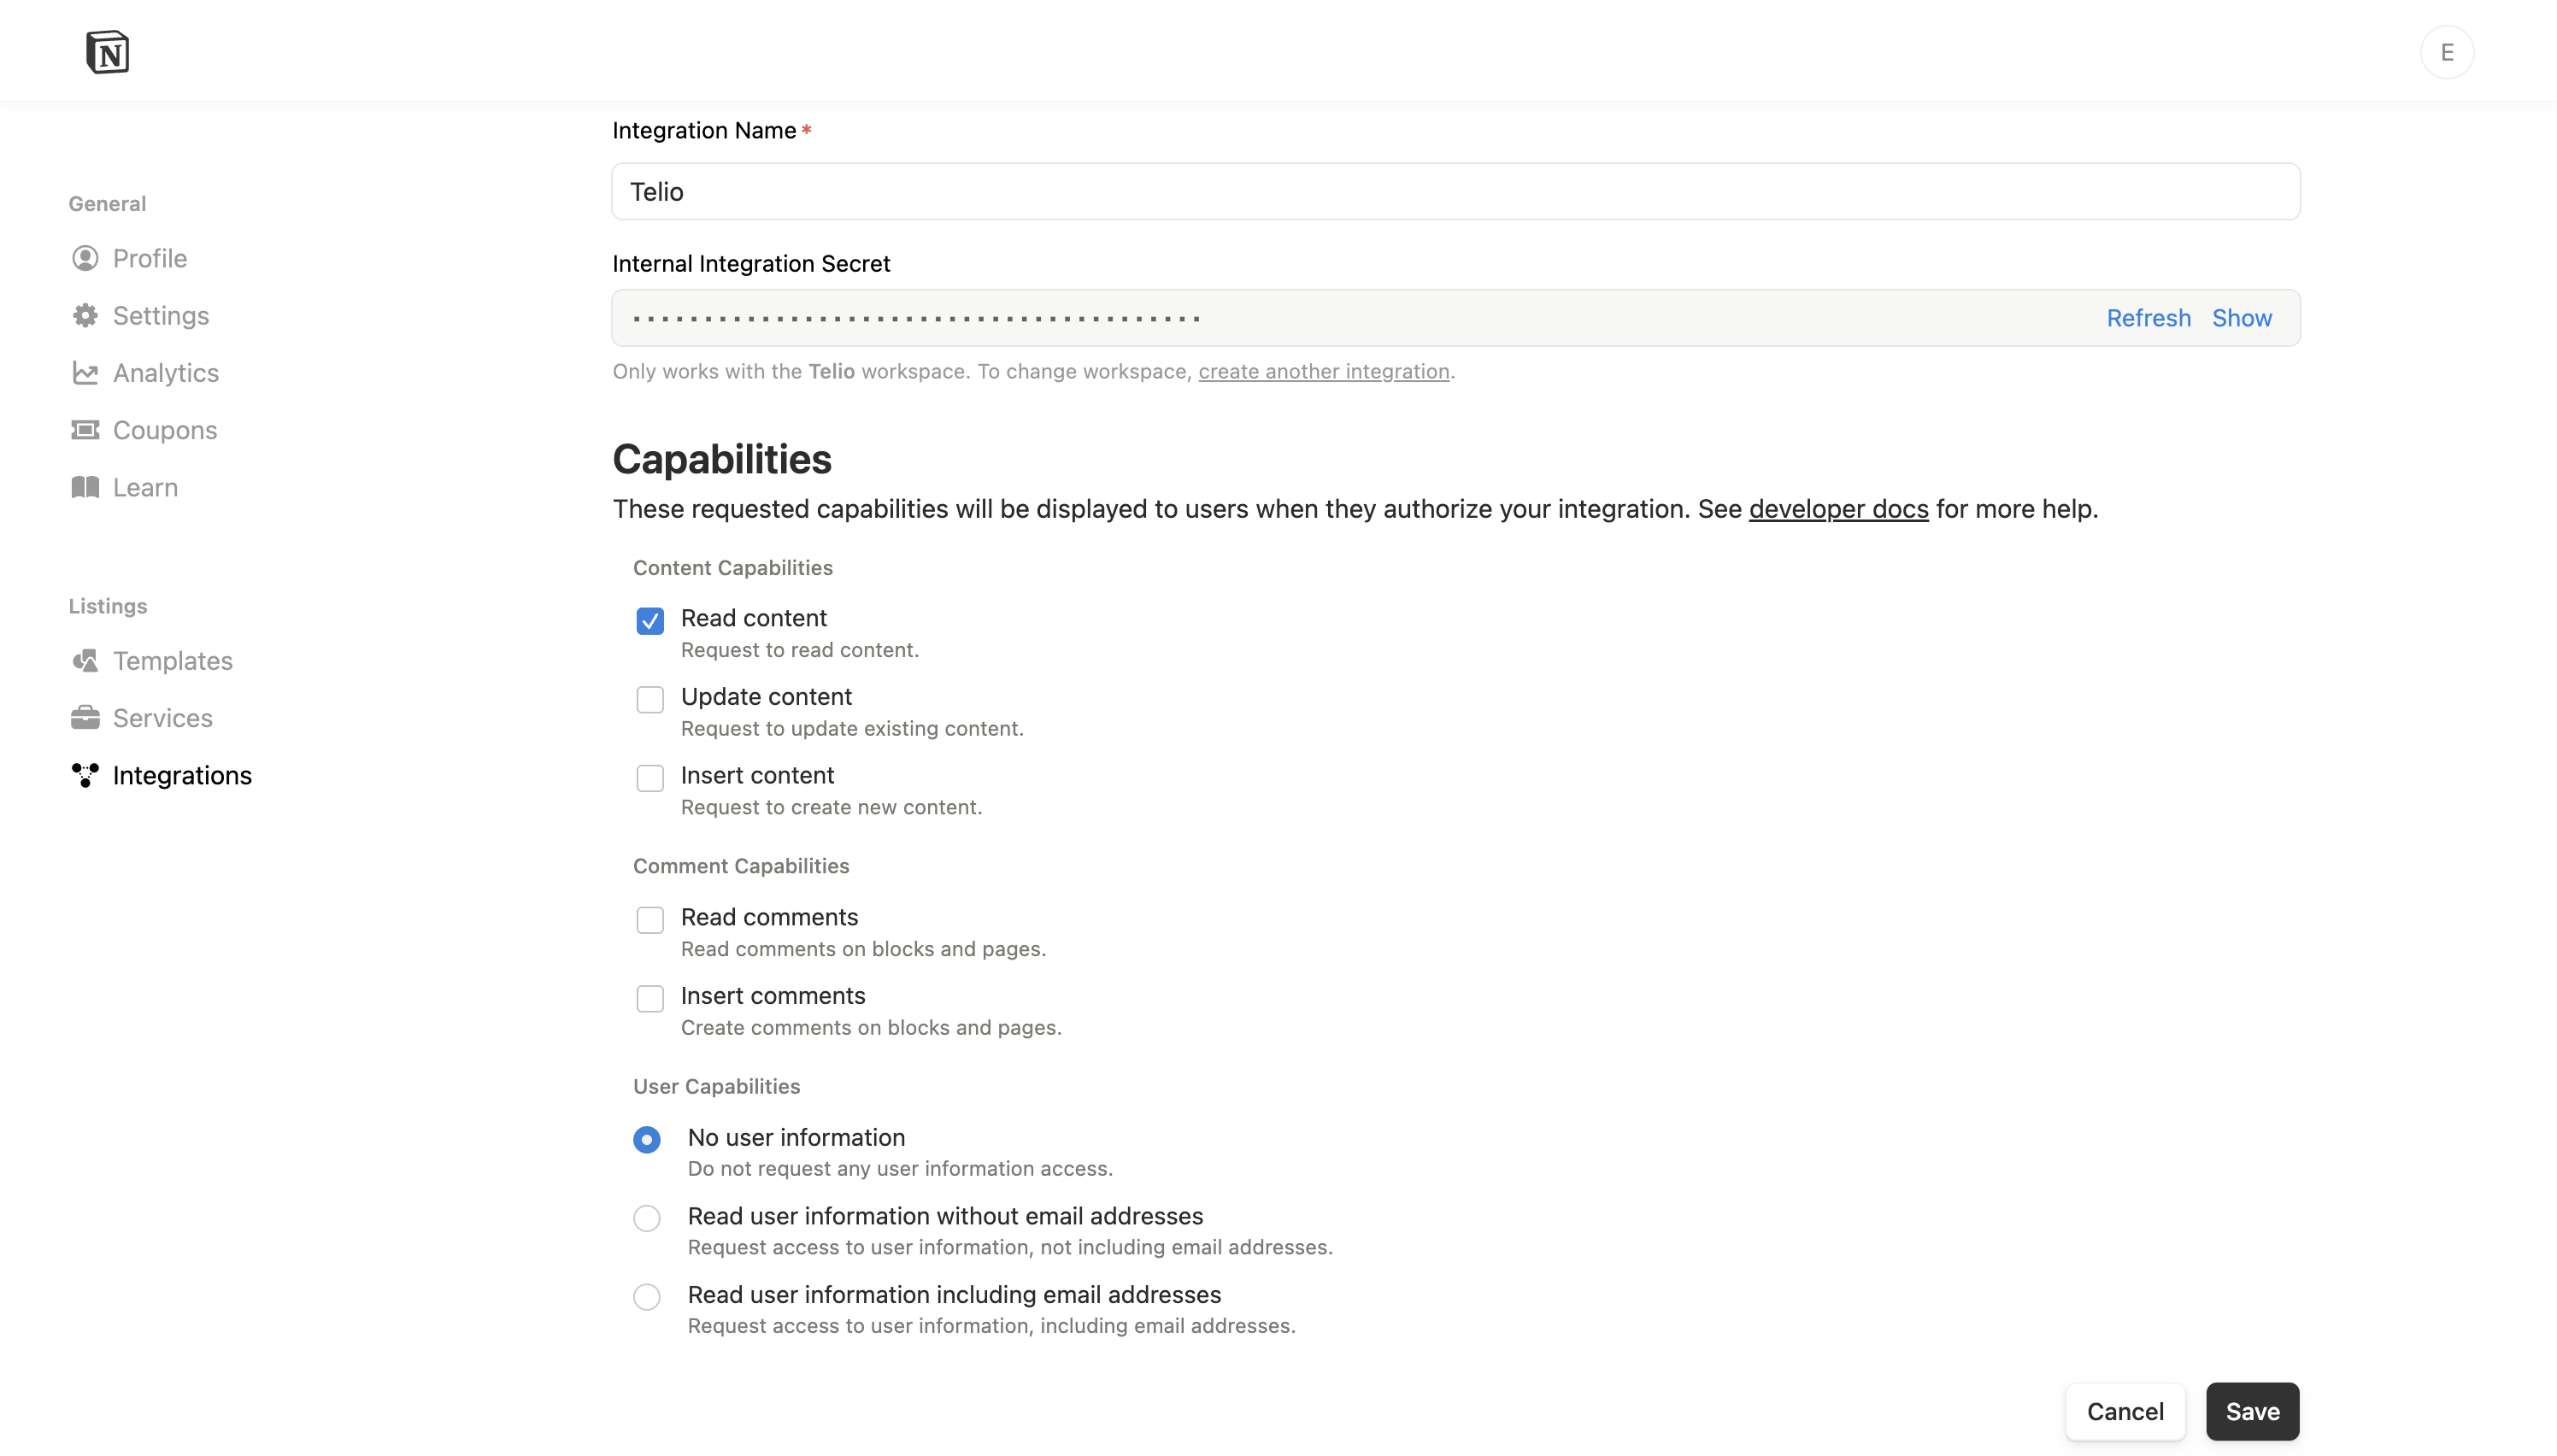Open the Learn book icon
The height and width of the screenshot is (1456, 2557).
(85, 487)
